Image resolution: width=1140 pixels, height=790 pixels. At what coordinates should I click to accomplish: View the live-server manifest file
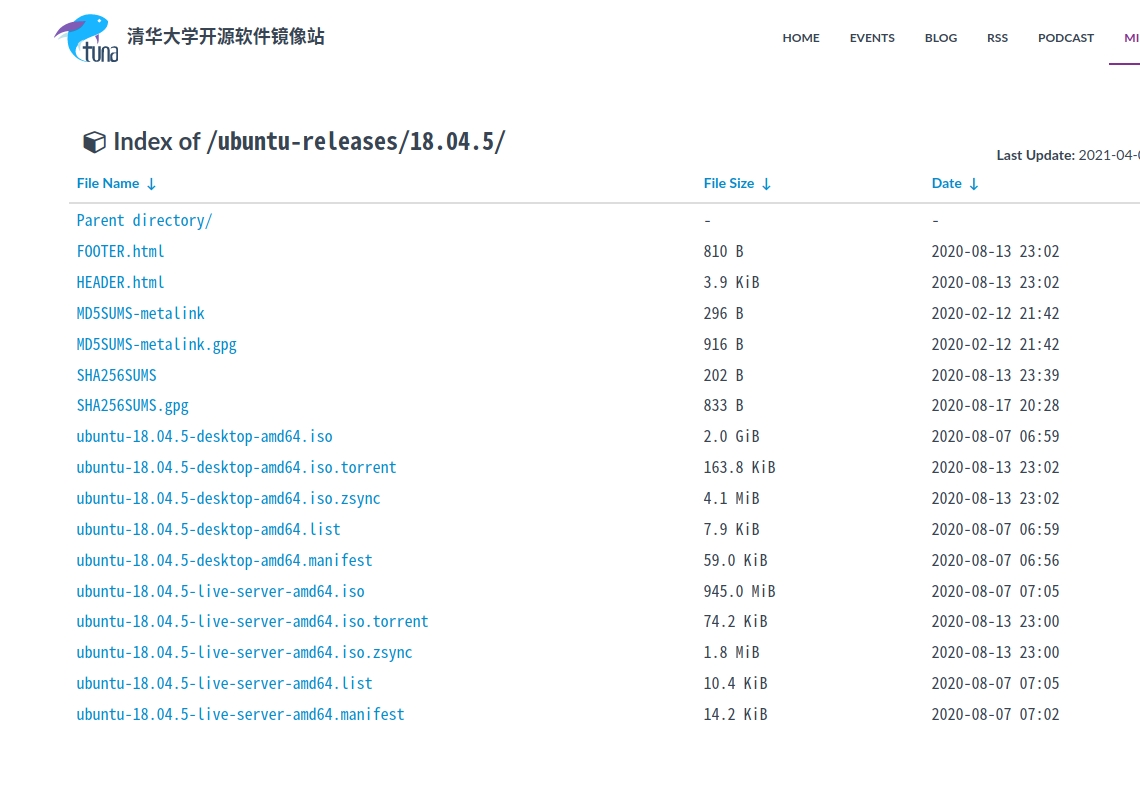pyautogui.click(x=240, y=714)
